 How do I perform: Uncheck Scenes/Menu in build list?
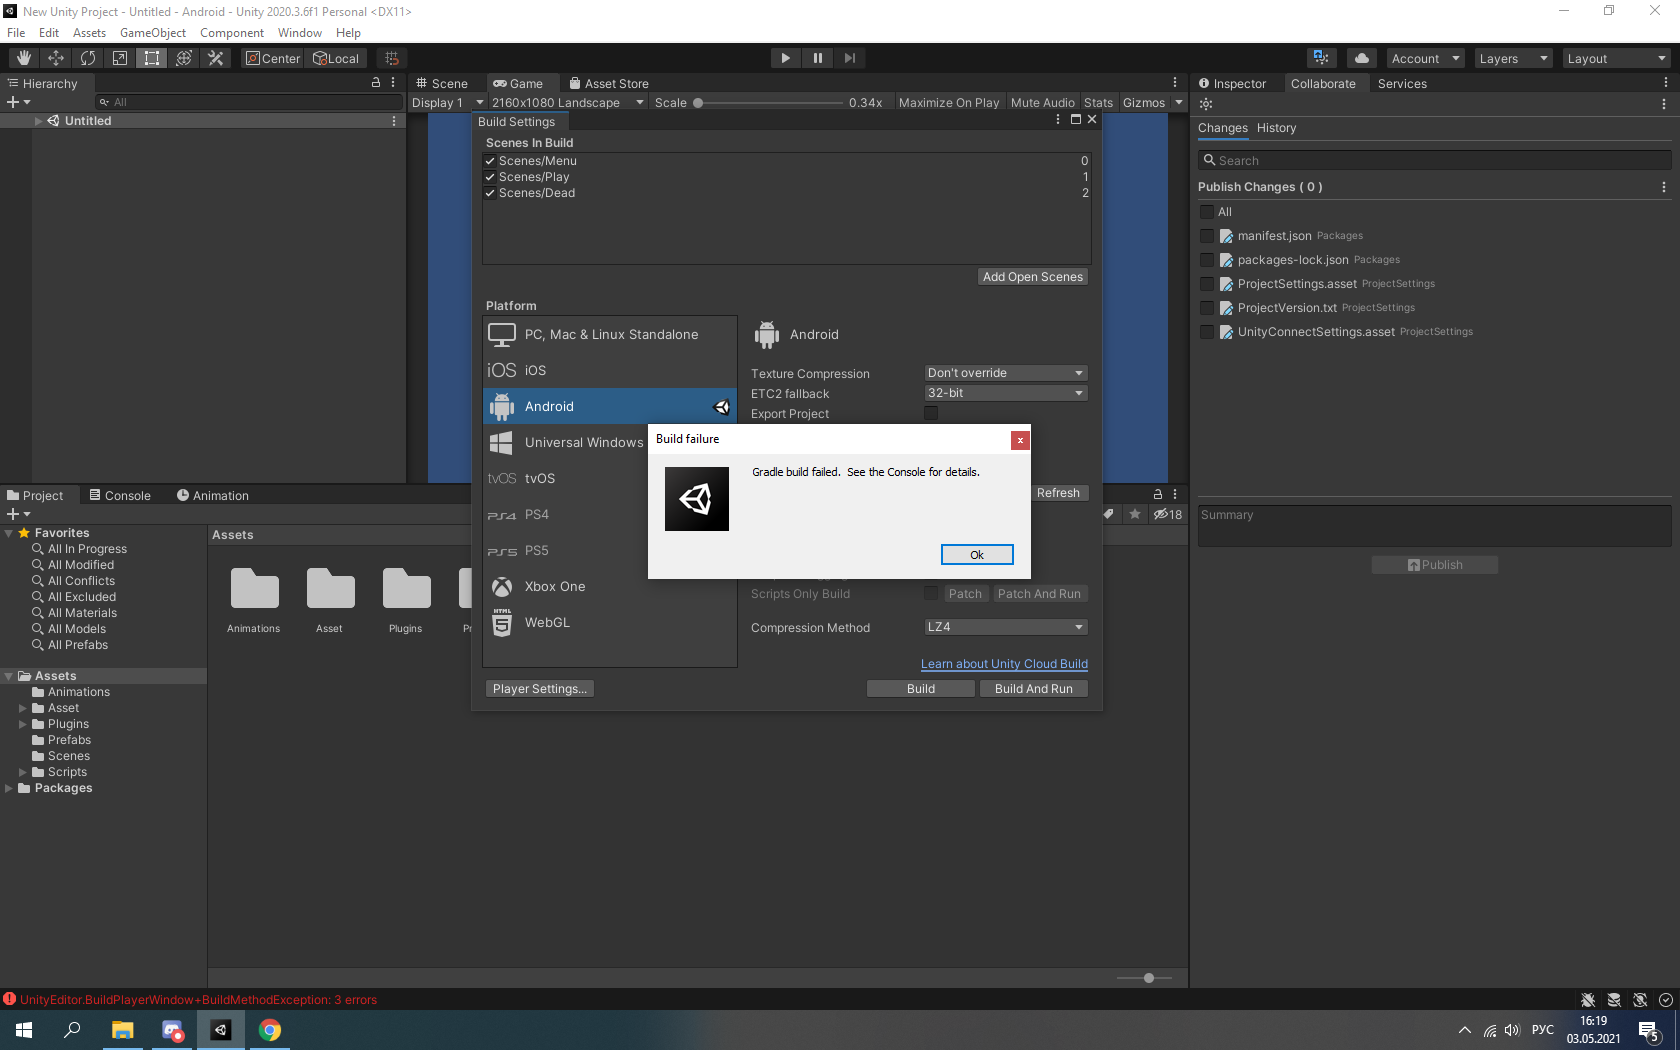point(490,161)
